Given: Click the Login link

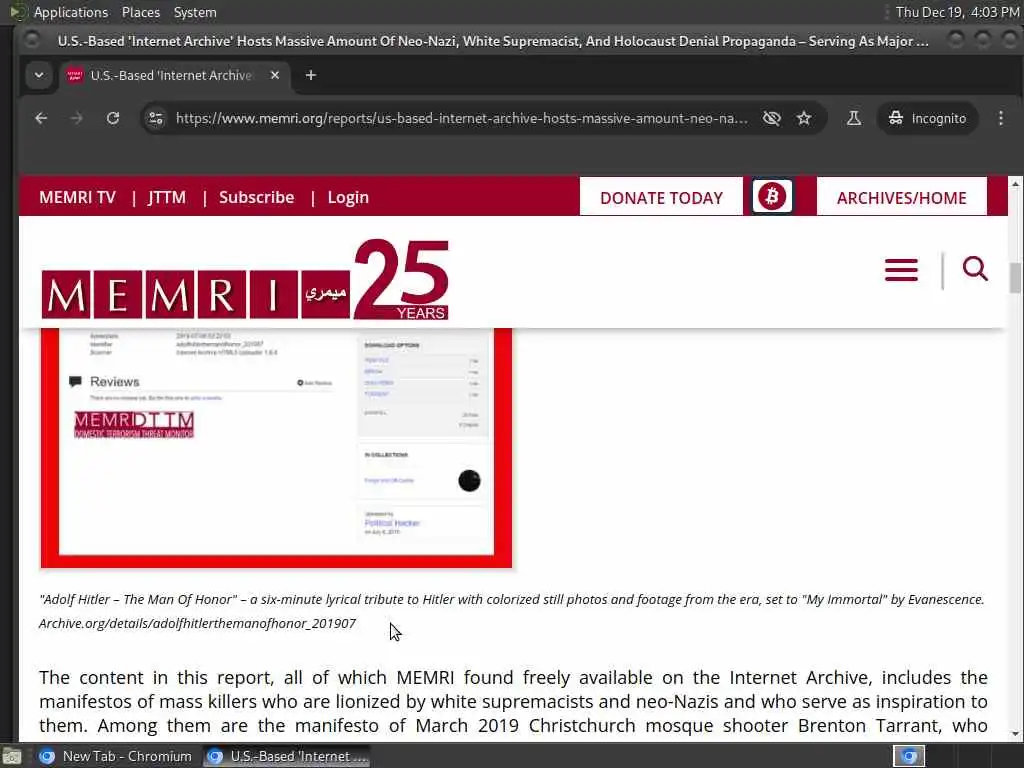Looking at the screenshot, I should 348,197.
